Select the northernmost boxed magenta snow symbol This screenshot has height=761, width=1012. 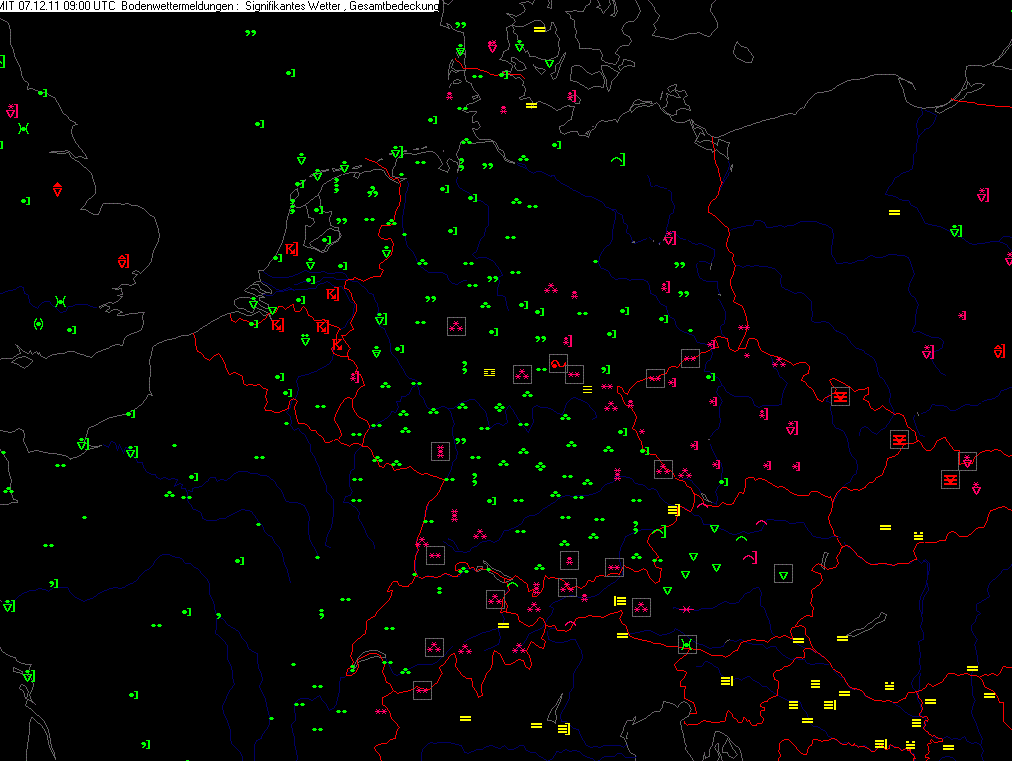tap(456, 325)
